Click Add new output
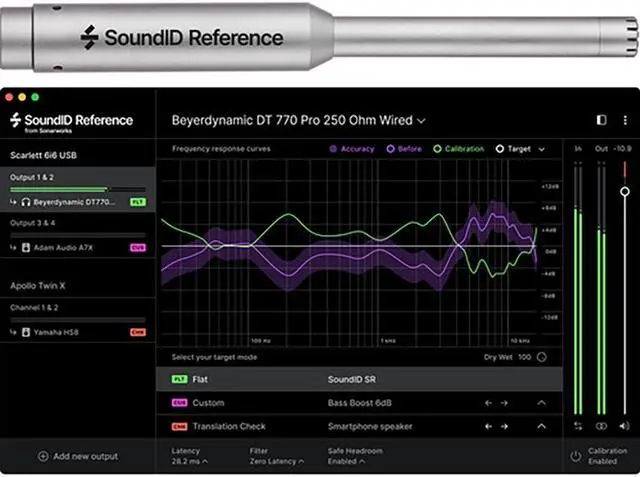Viewport: 640px width, 477px height. [x=78, y=456]
